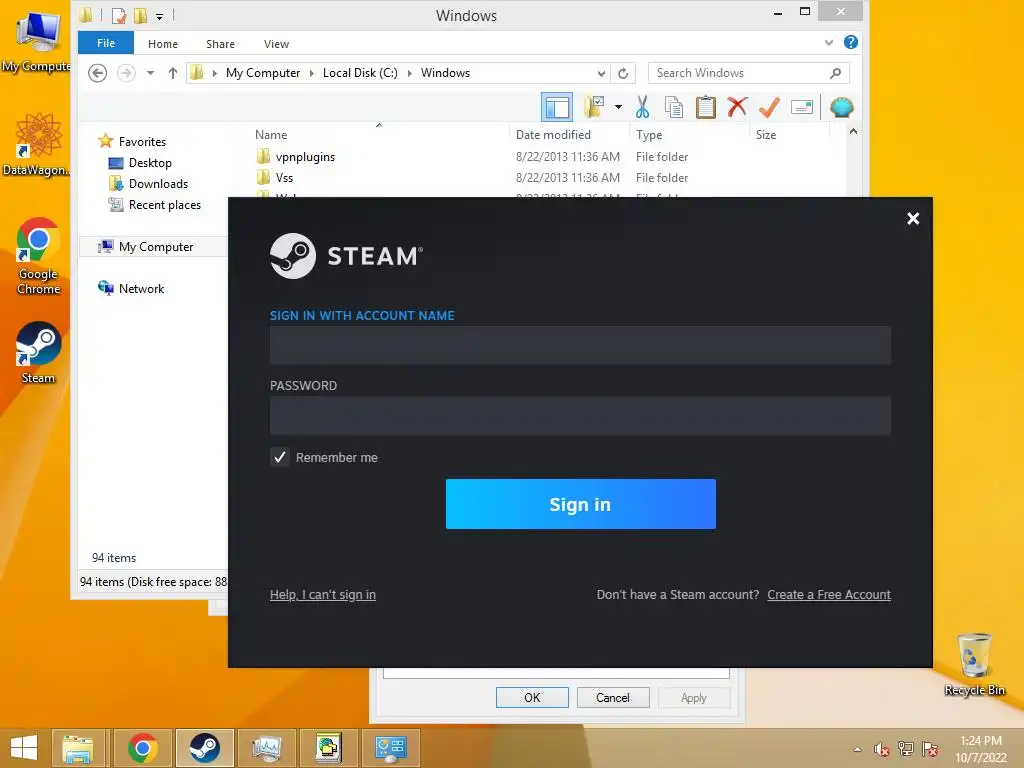Click the Rename icon in toolbar
This screenshot has height=768, width=1024.
(801, 107)
